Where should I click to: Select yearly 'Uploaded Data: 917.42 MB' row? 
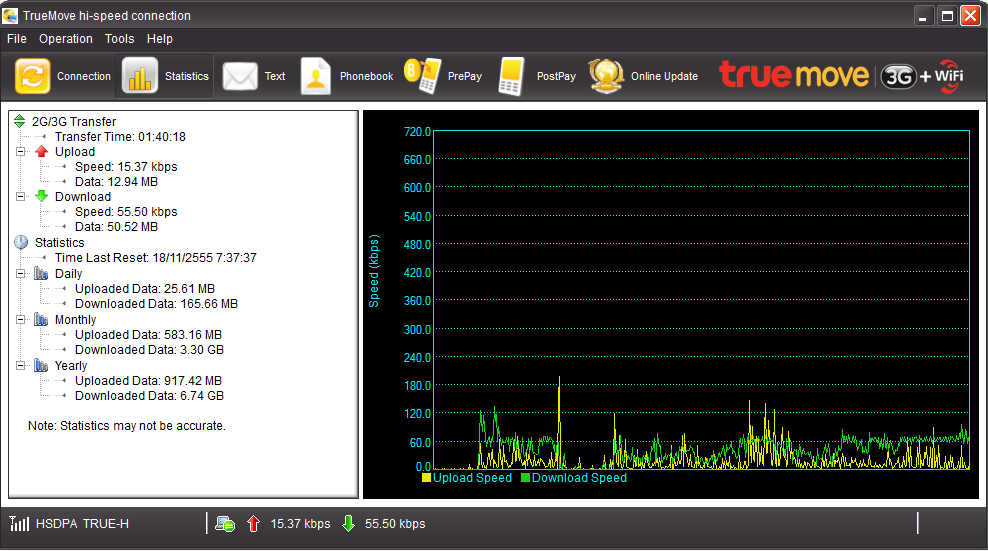(x=149, y=381)
